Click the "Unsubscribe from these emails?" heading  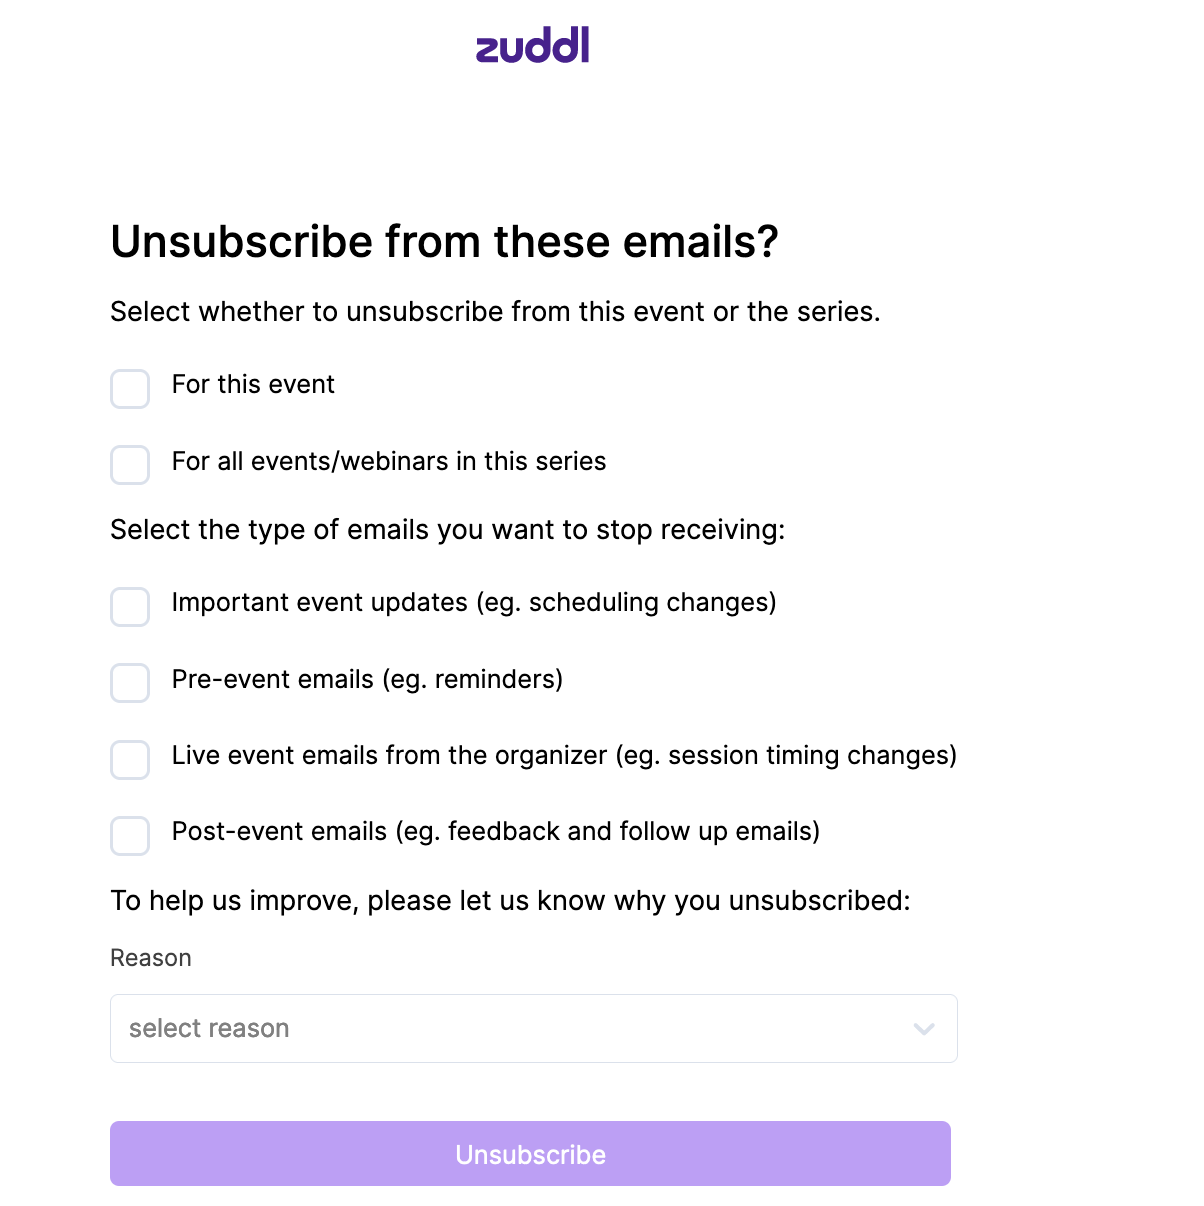point(444,242)
